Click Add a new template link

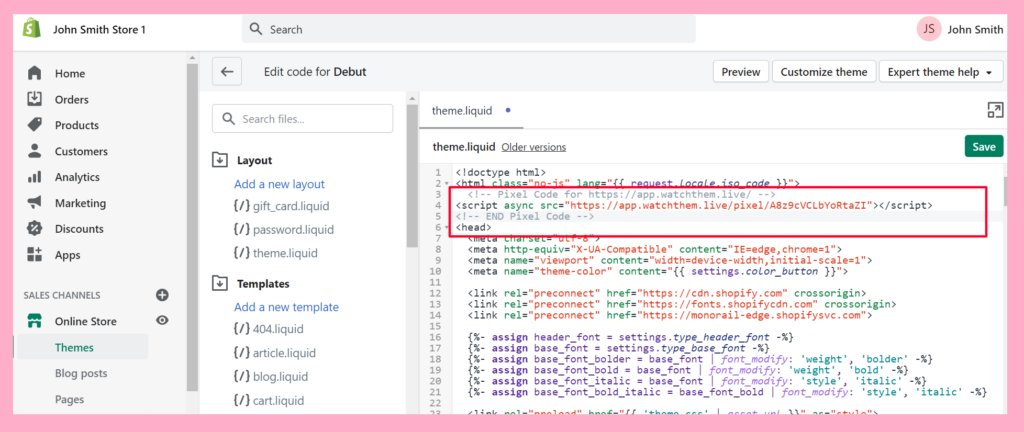tap(287, 307)
